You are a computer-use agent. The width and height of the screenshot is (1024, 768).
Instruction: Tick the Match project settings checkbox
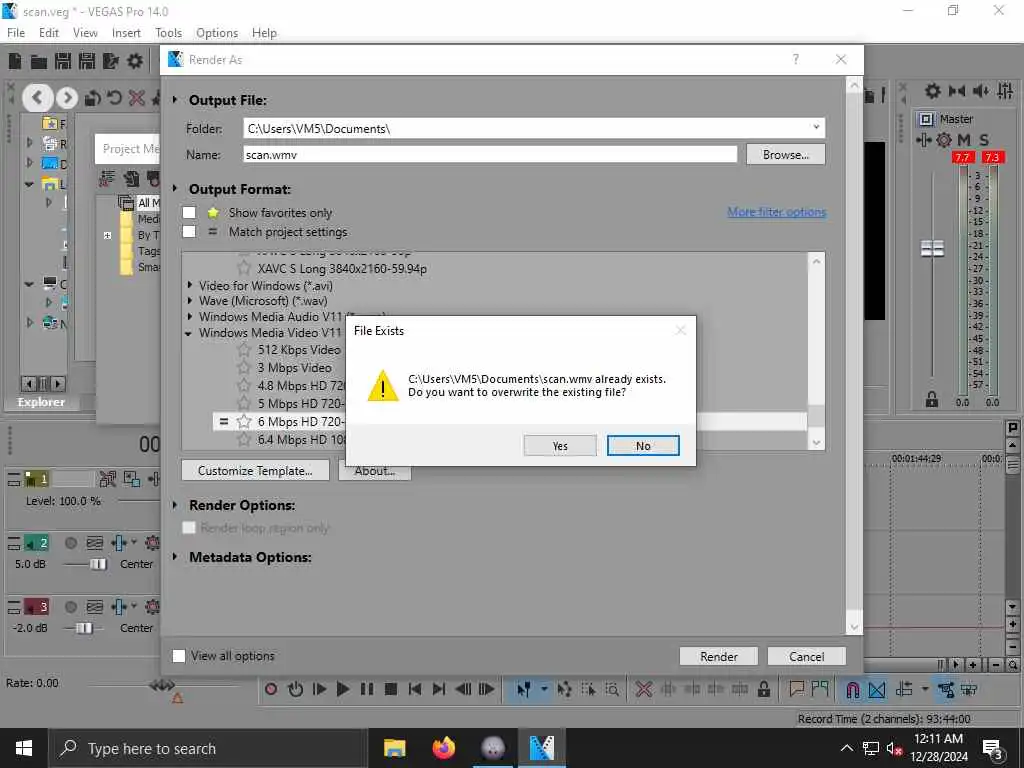point(189,231)
